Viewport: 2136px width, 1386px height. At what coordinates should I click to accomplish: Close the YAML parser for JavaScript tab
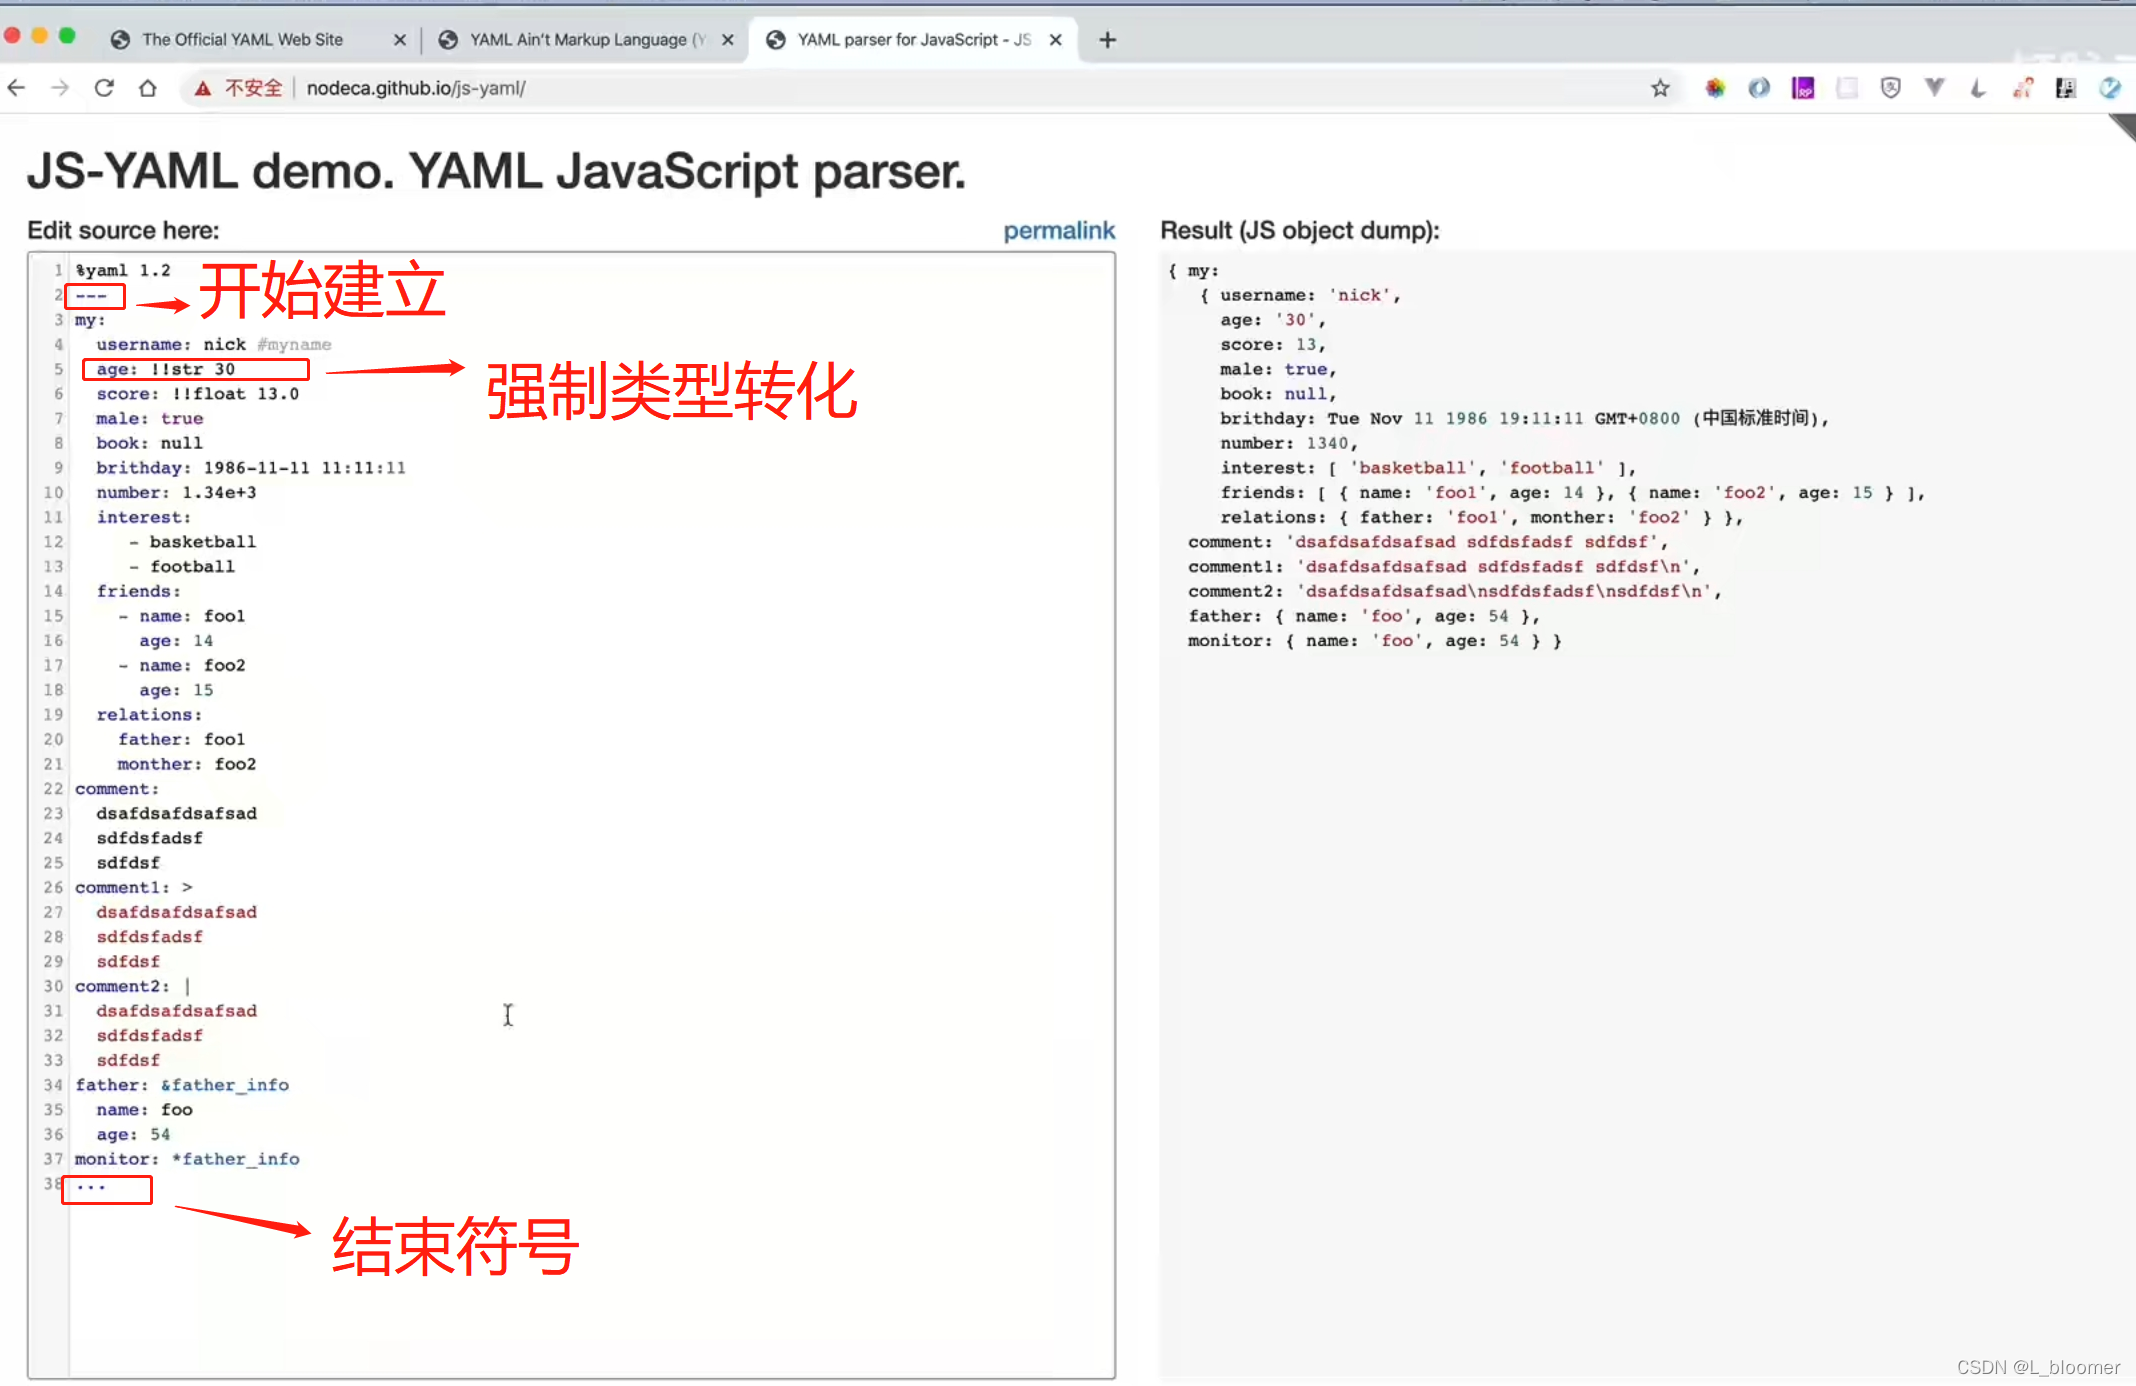point(1055,40)
